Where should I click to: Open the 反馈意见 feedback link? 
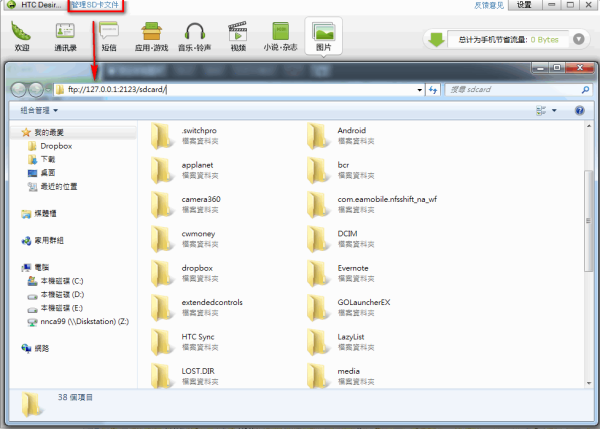coord(489,5)
